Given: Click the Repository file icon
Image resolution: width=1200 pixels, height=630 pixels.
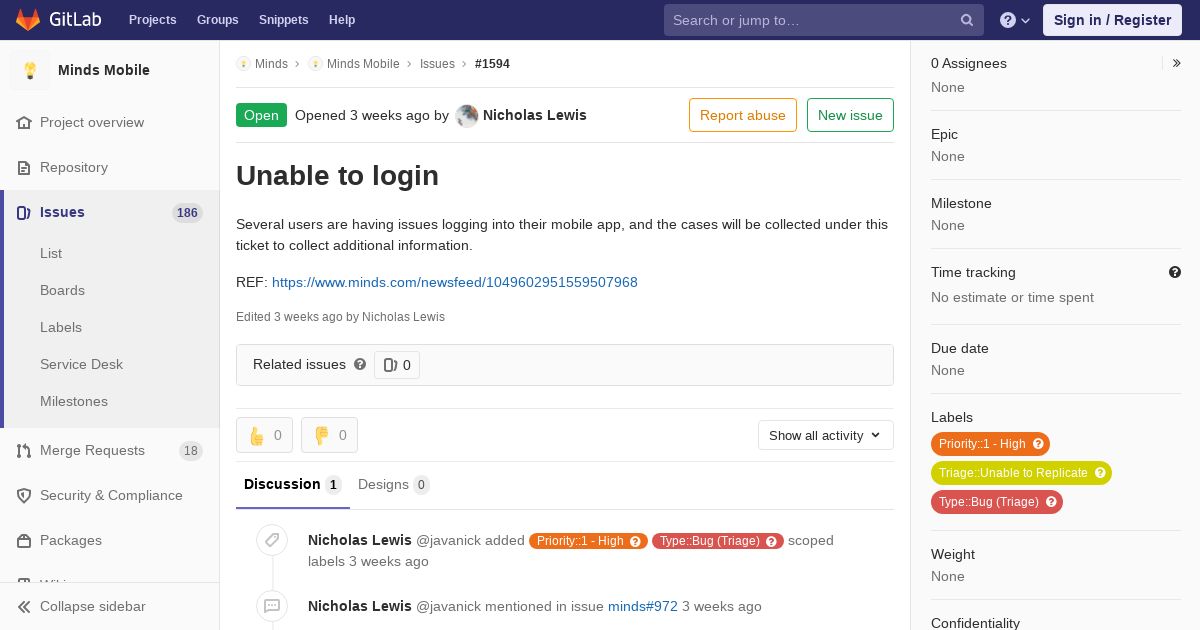Looking at the screenshot, I should [x=24, y=168].
